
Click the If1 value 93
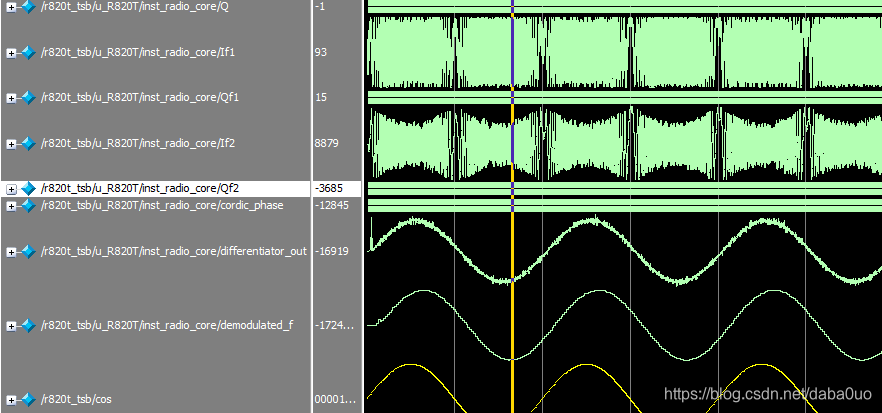click(x=321, y=52)
